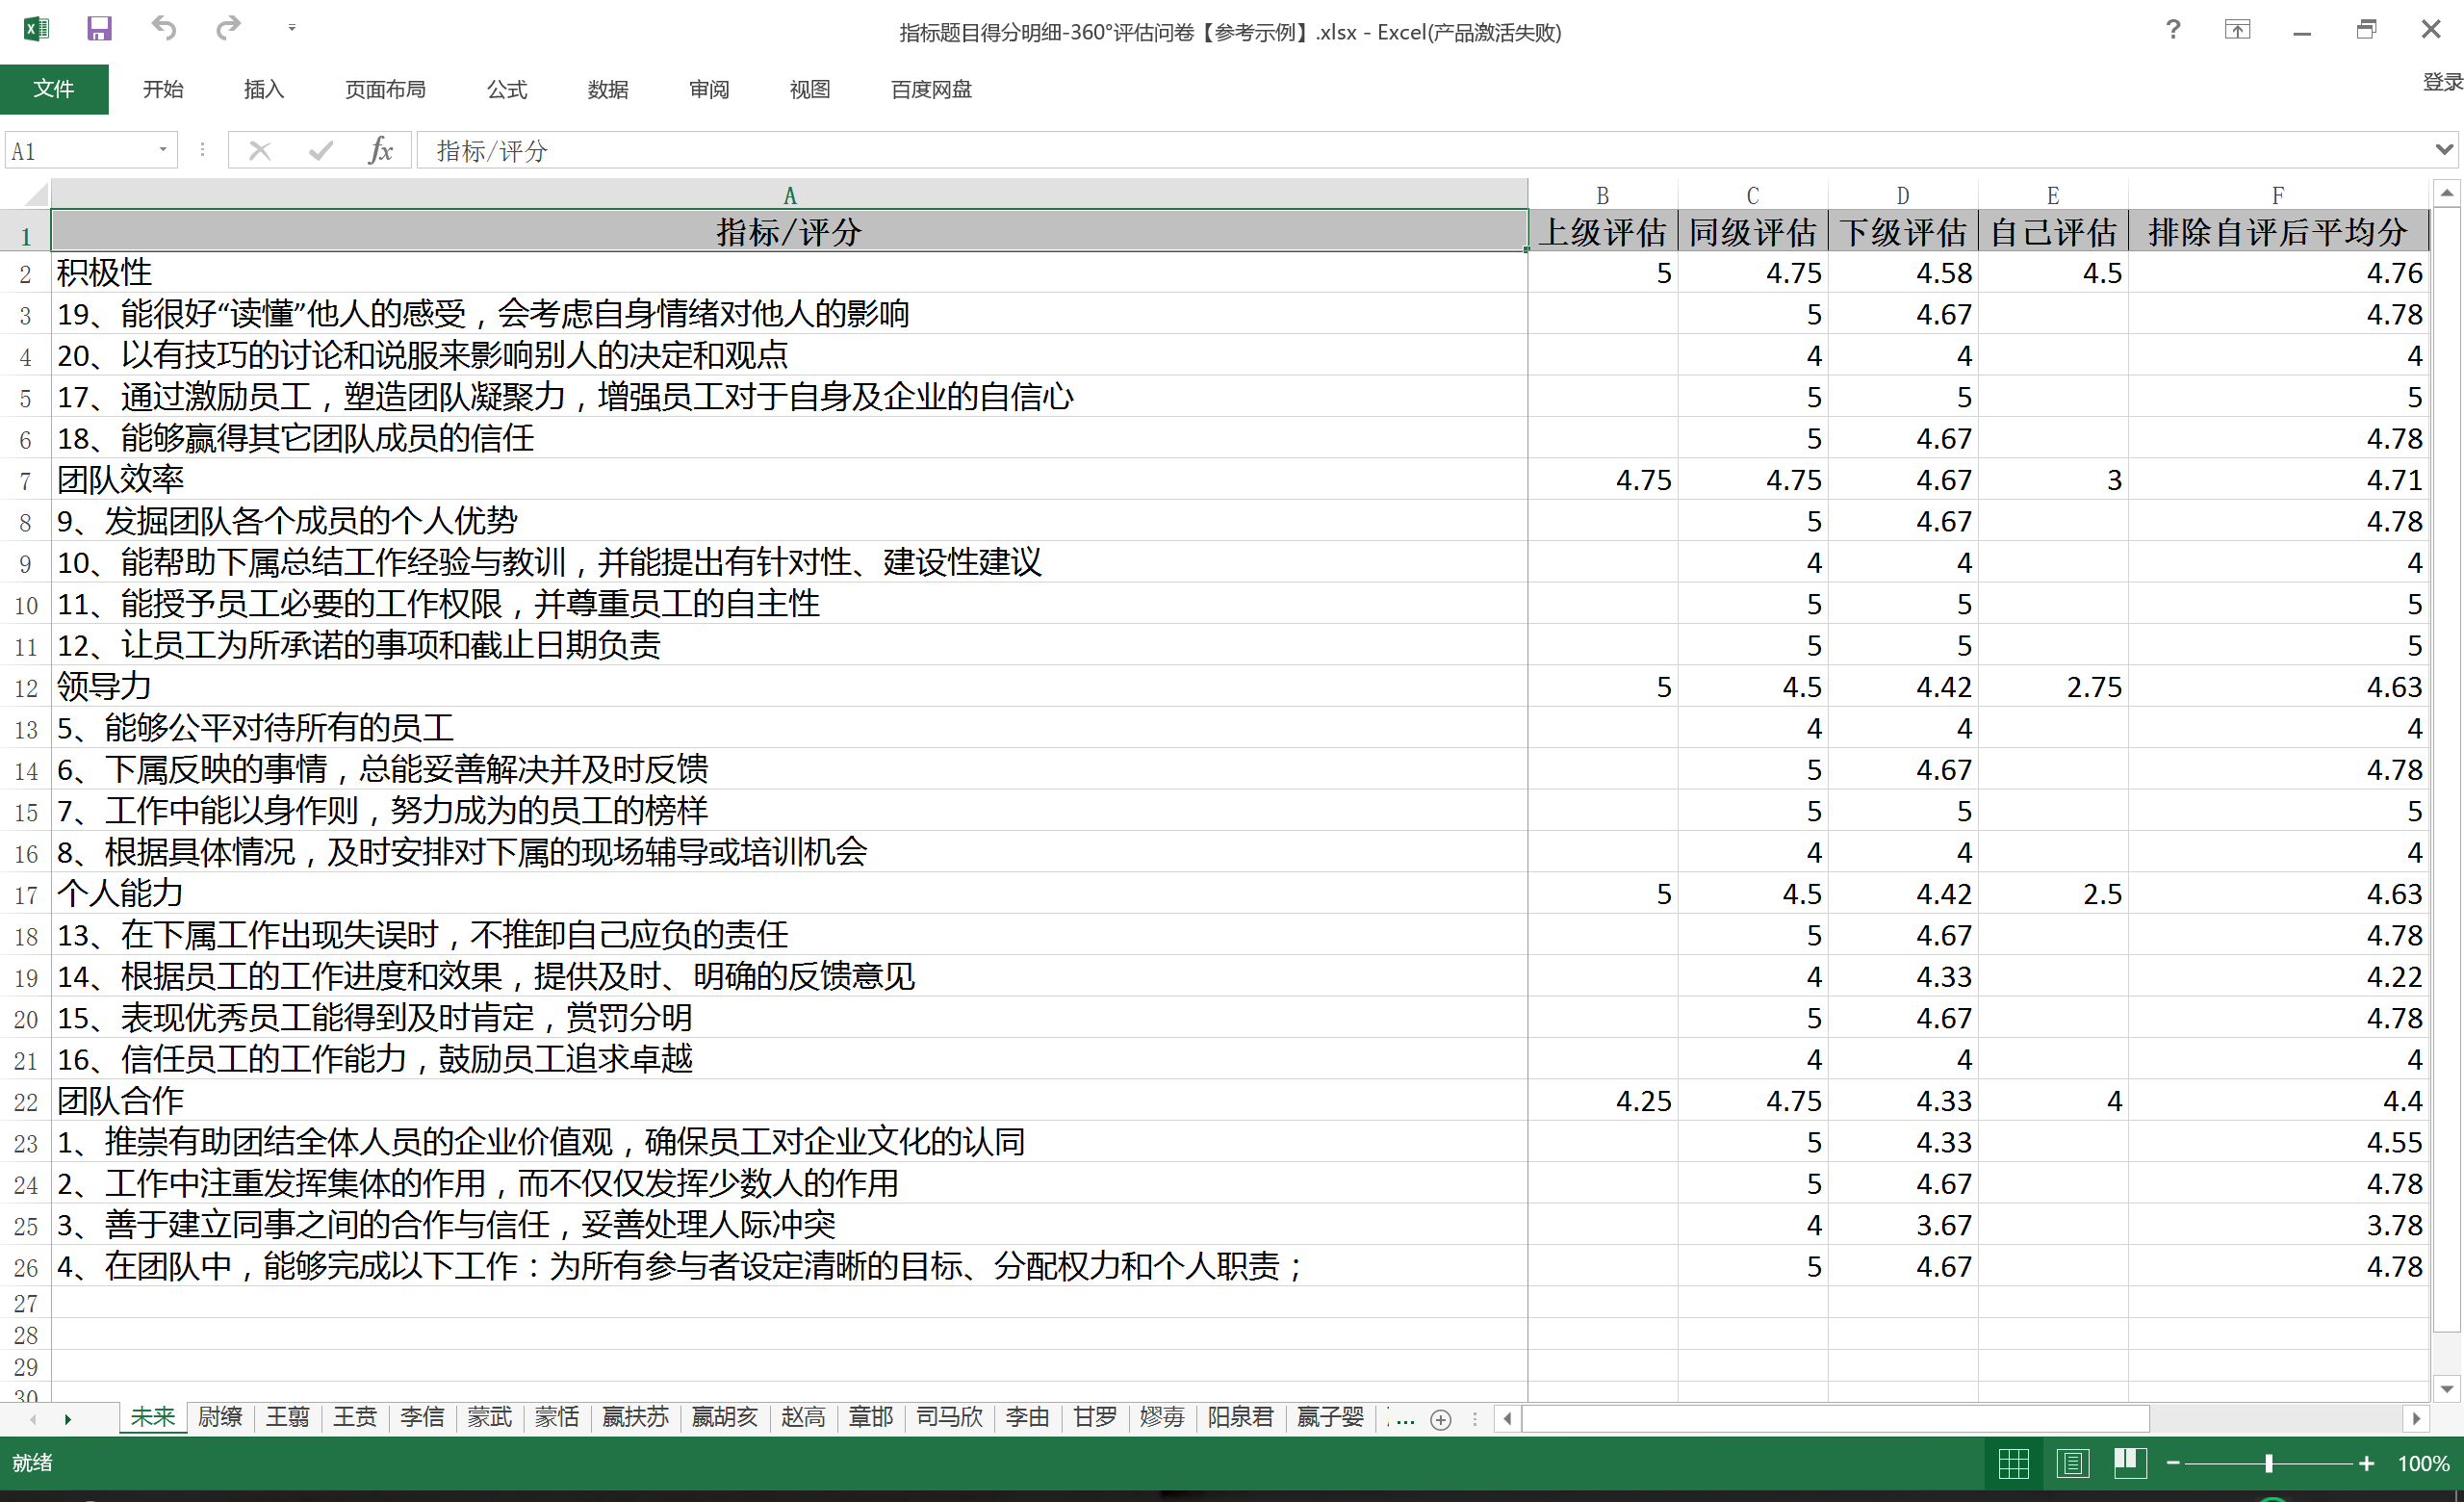Switch to Normal view icon in status bar
The height and width of the screenshot is (1502, 2464).
click(x=2013, y=1464)
